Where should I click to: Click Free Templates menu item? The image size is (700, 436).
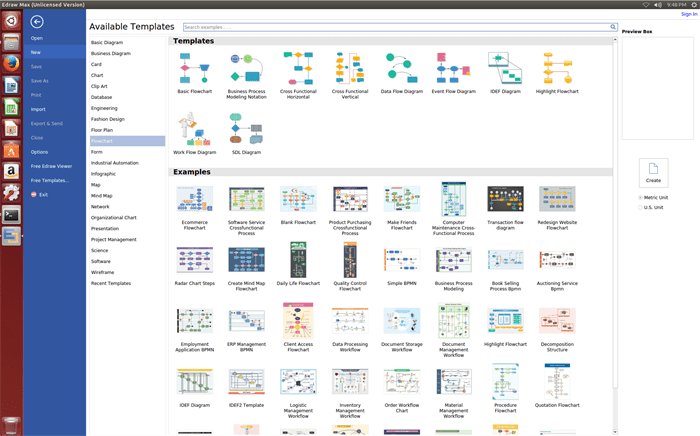pyautogui.click(x=50, y=180)
